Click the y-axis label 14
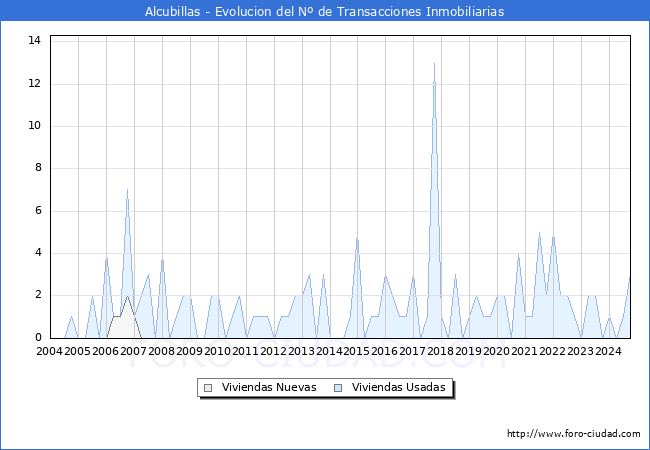 [x=34, y=40]
